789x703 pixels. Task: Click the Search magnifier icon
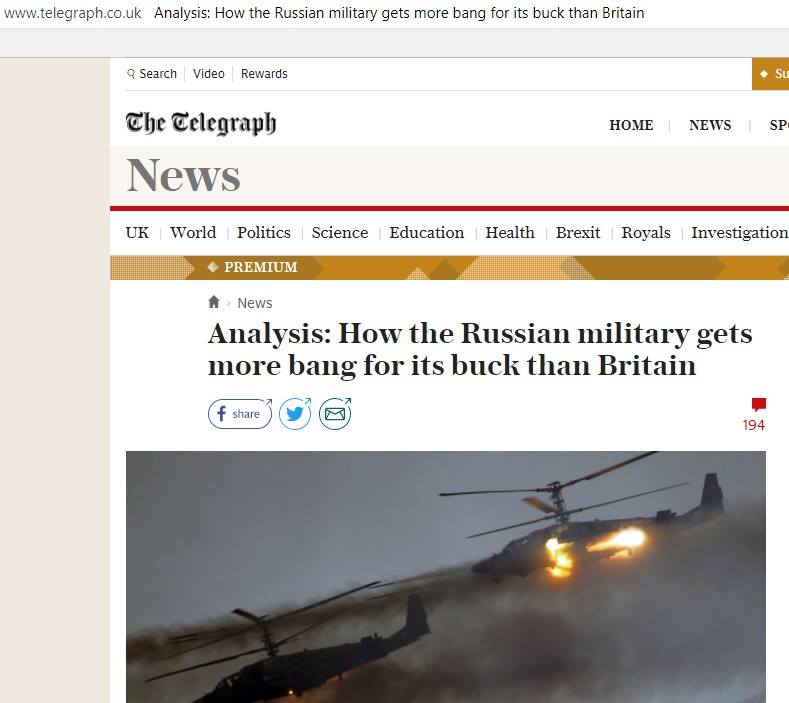pyautogui.click(x=131, y=74)
